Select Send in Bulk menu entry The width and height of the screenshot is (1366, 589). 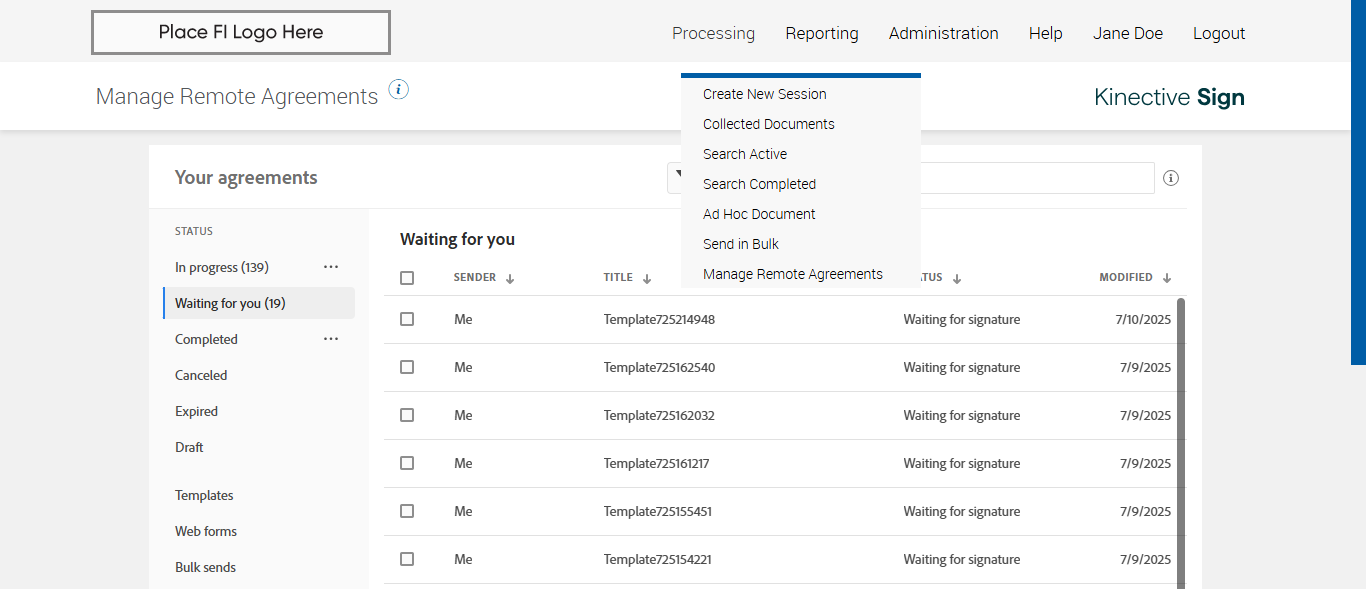[740, 244]
